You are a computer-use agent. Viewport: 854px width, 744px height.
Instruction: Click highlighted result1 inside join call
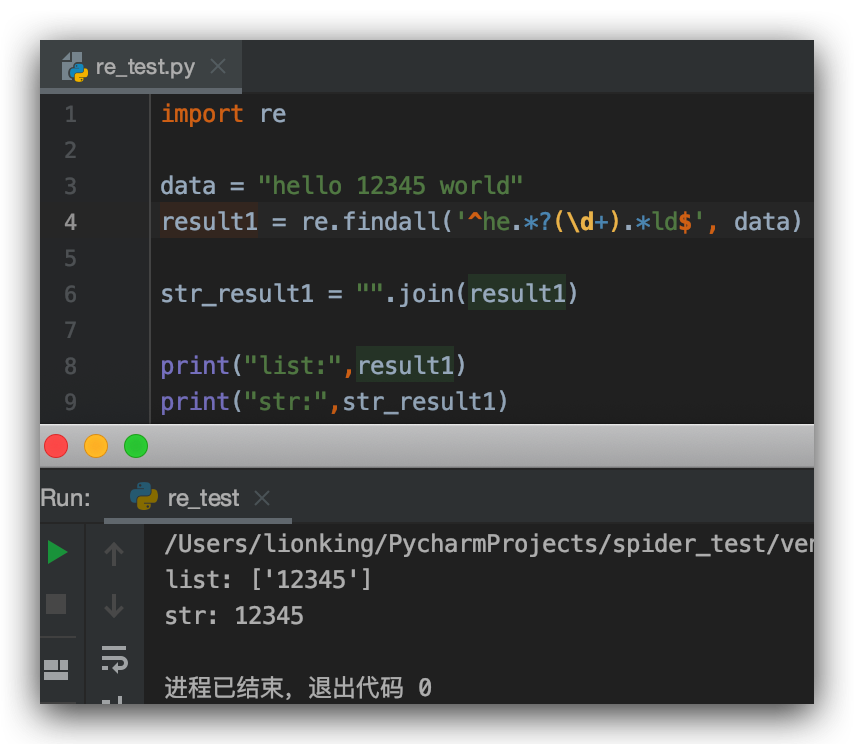click(517, 294)
